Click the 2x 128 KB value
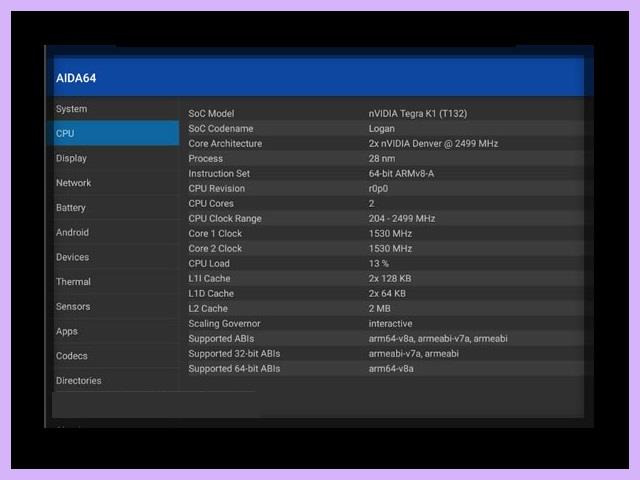640x480 pixels. pos(390,279)
